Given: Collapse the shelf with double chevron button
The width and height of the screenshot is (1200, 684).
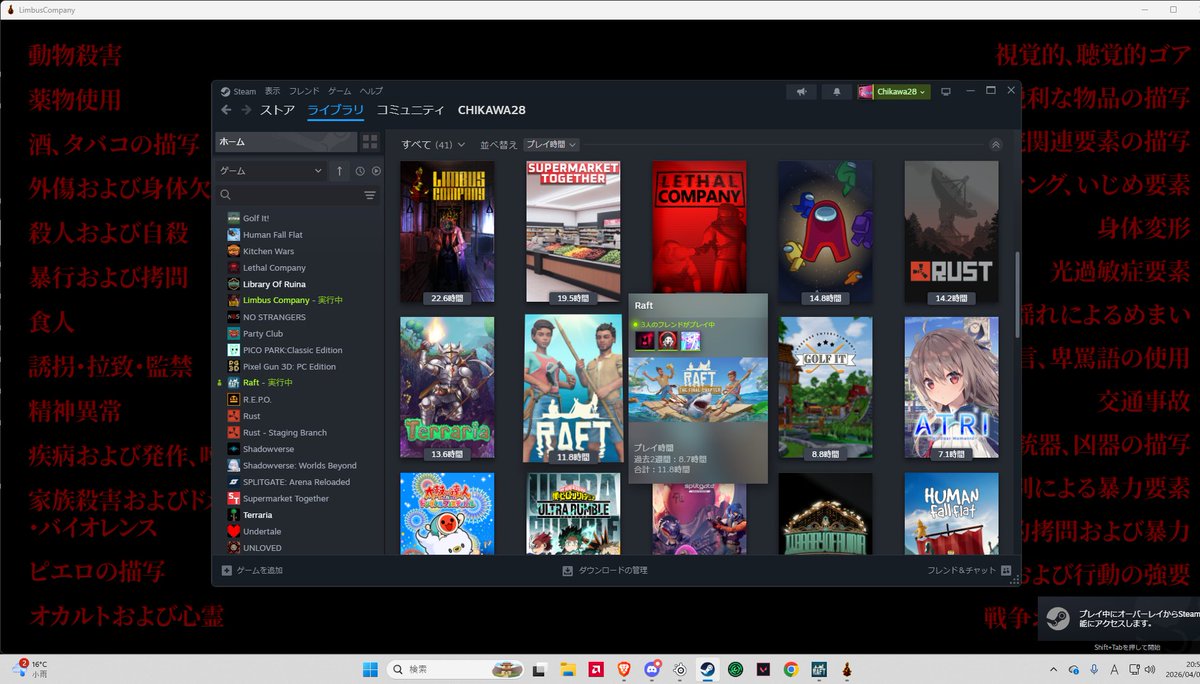Looking at the screenshot, I should 995,145.
